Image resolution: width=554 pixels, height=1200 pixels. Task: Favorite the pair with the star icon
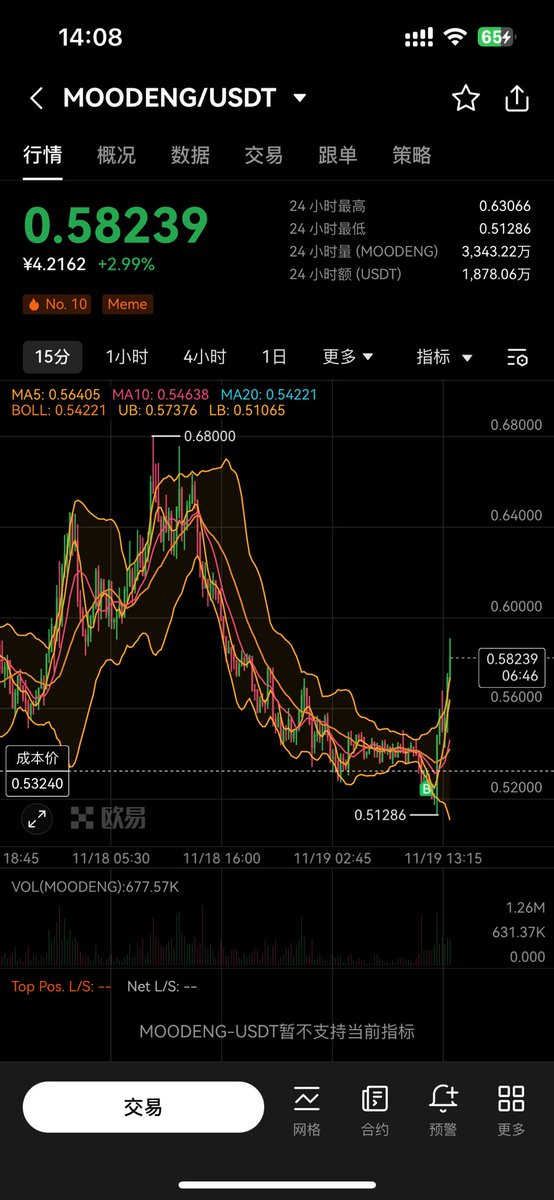pos(465,98)
